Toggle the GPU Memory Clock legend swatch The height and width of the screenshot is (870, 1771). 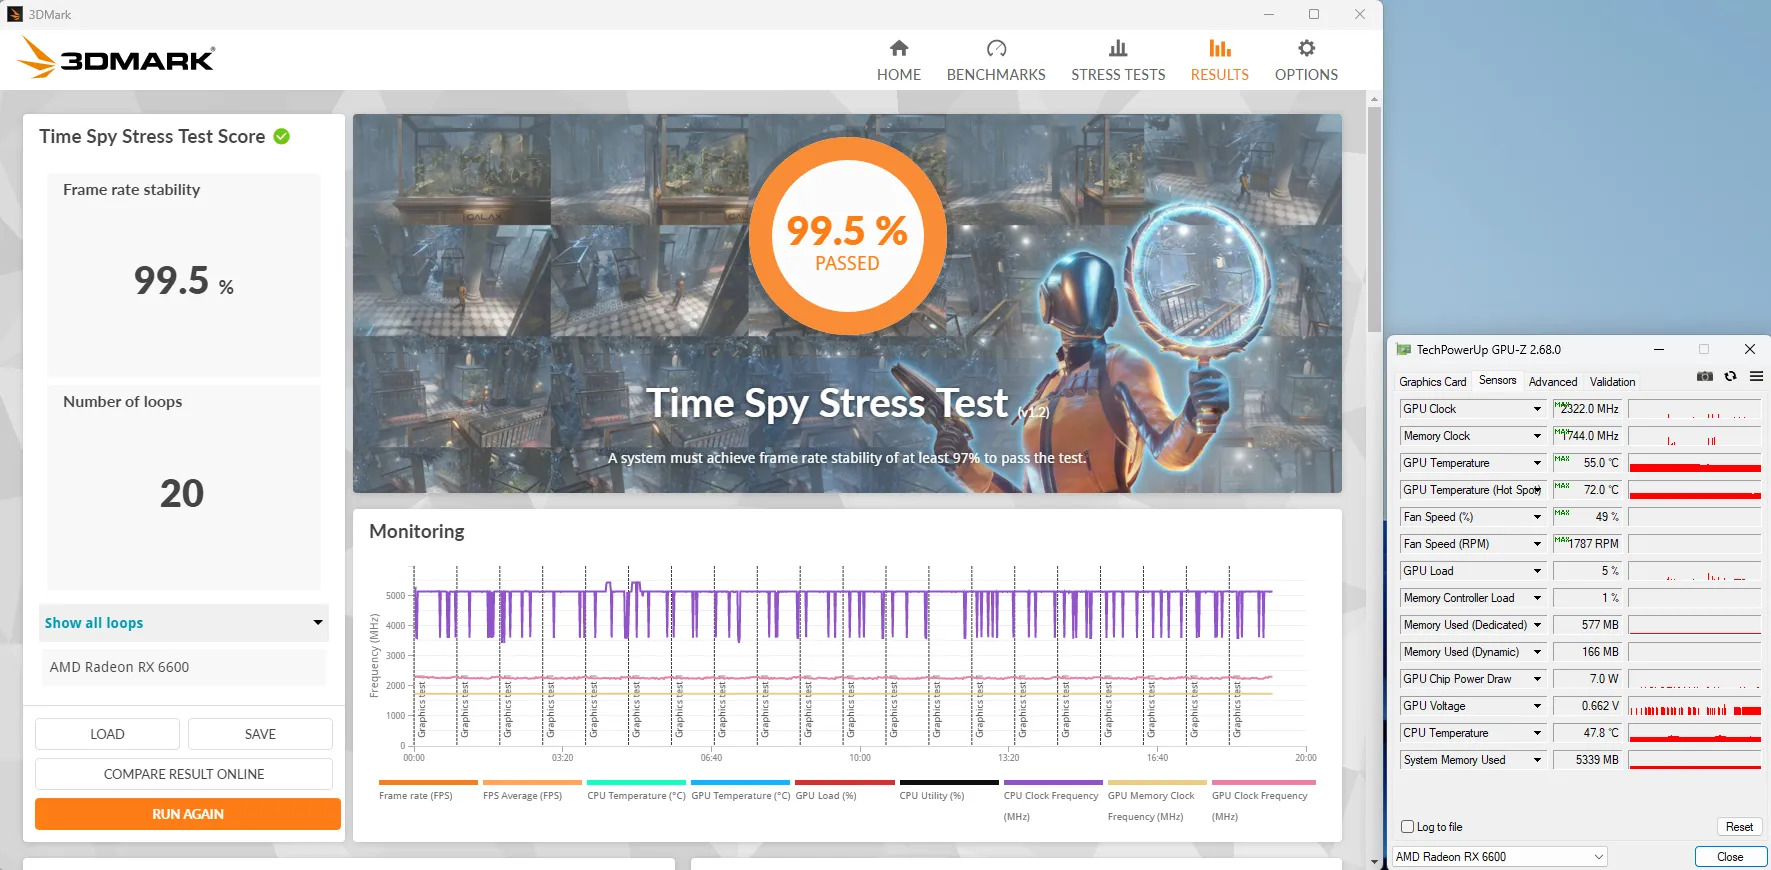pyautogui.click(x=1157, y=782)
